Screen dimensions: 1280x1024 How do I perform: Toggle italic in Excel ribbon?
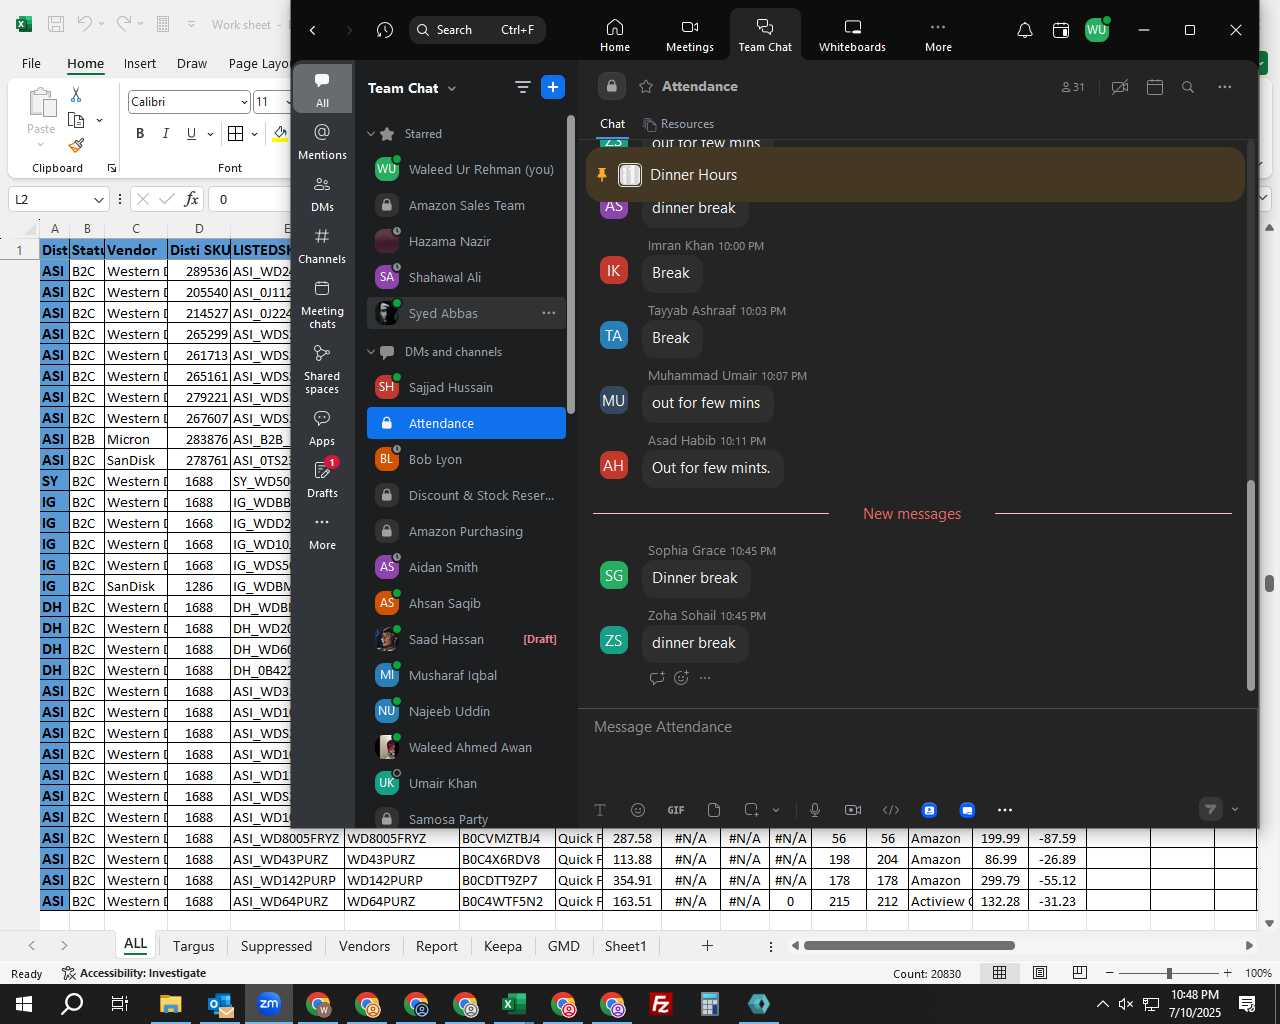(165, 133)
